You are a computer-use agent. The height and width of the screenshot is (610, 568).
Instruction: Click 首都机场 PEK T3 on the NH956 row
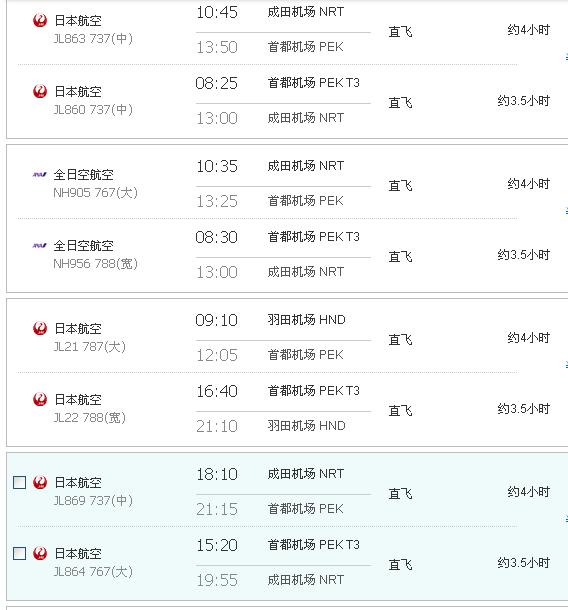point(314,237)
